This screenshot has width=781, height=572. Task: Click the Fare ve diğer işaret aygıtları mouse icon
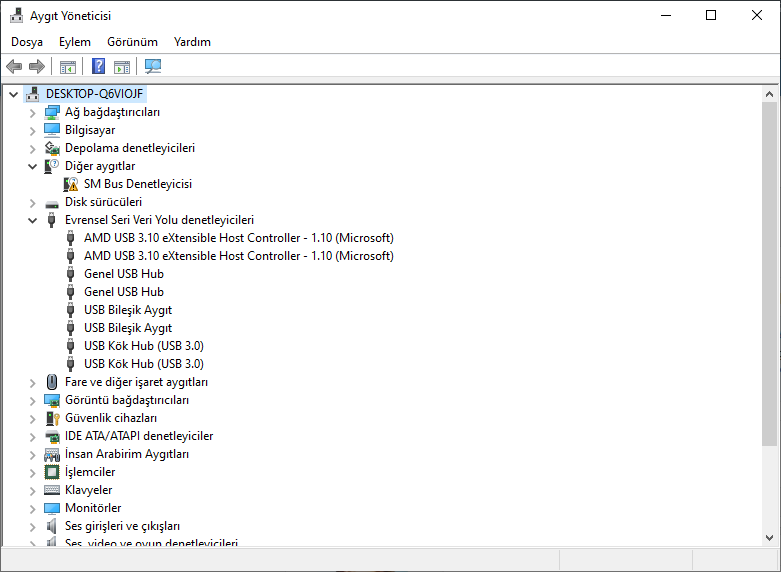(52, 382)
